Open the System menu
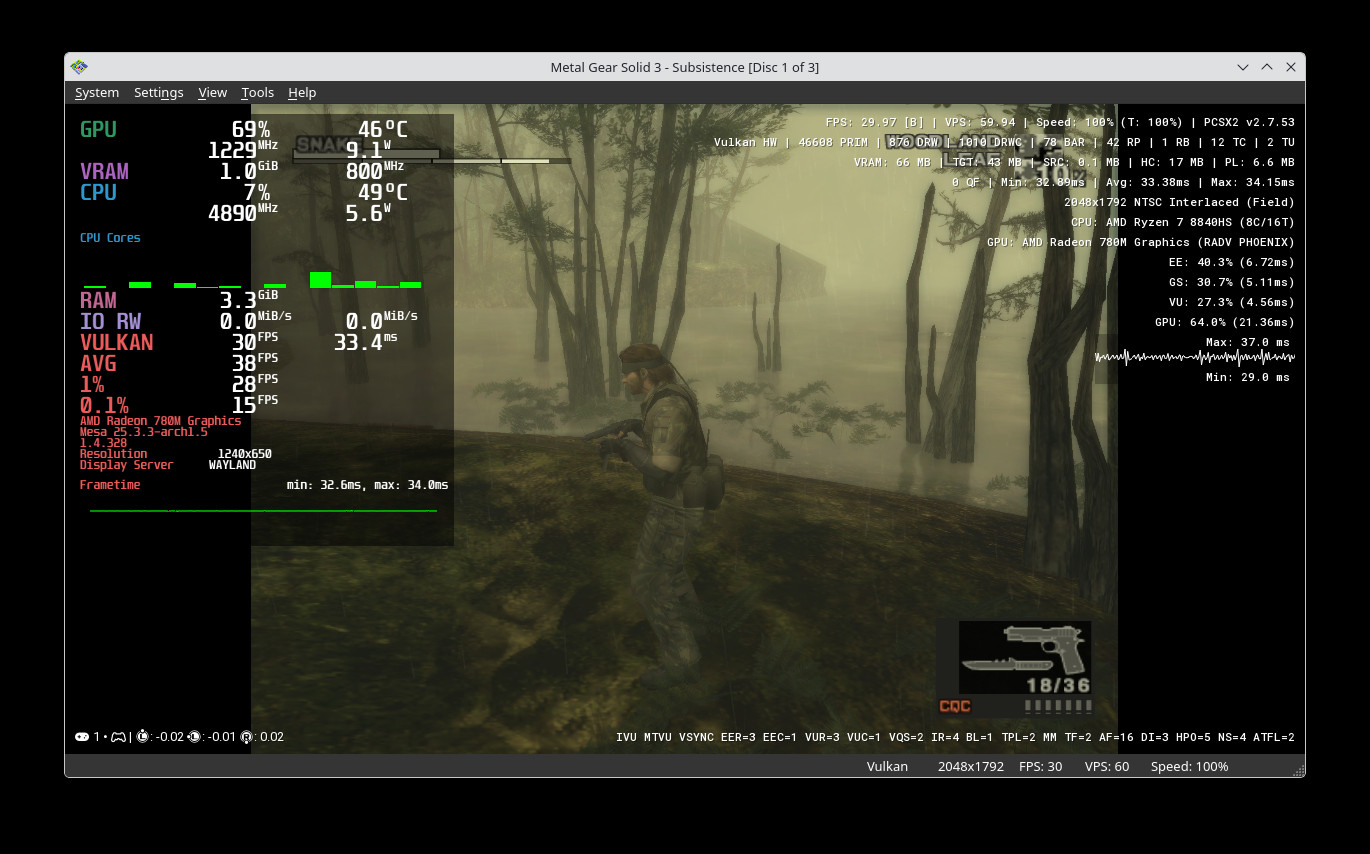 97,92
